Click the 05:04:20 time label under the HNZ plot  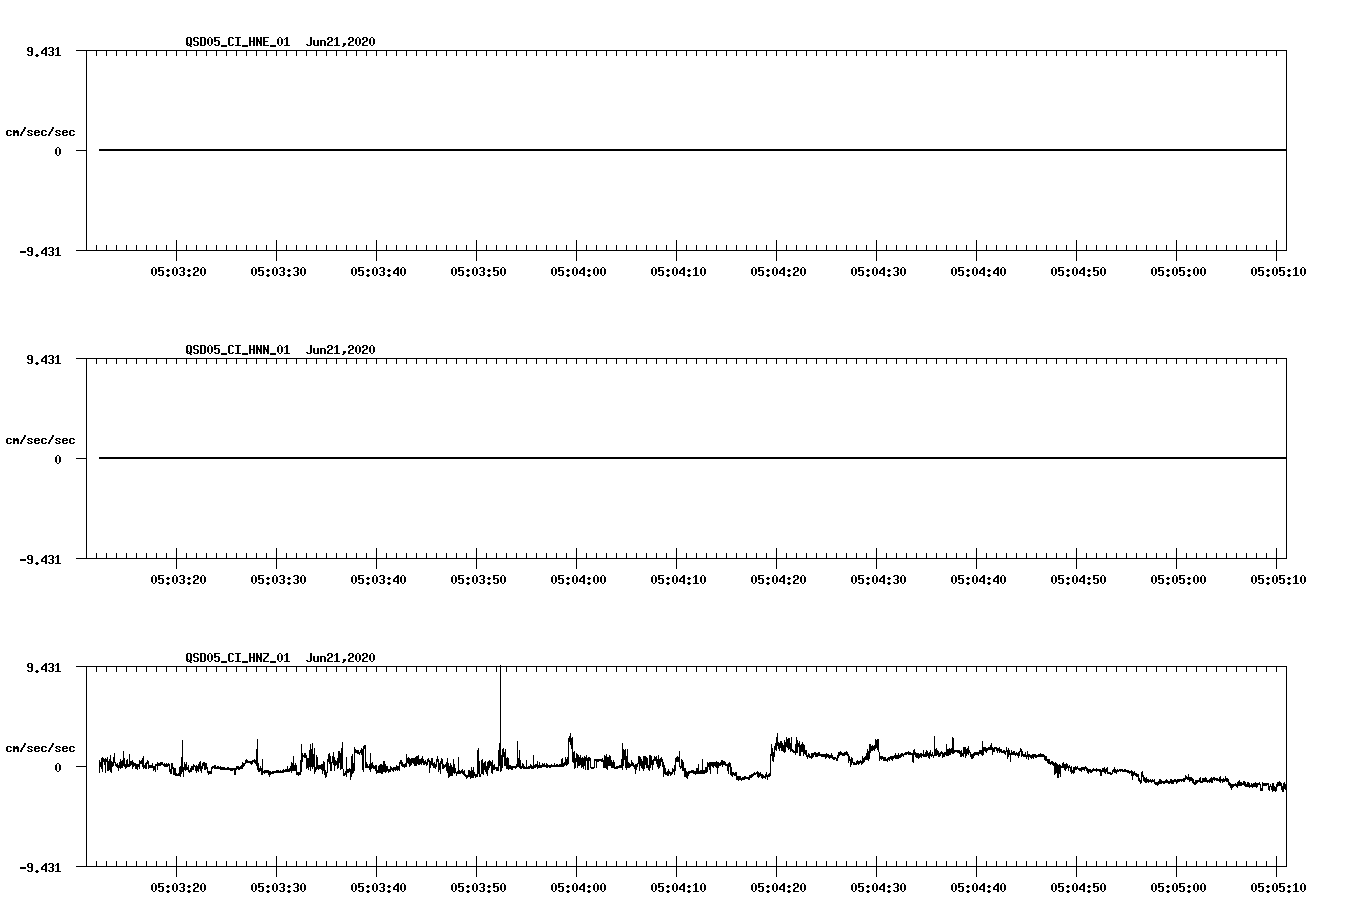(x=778, y=888)
